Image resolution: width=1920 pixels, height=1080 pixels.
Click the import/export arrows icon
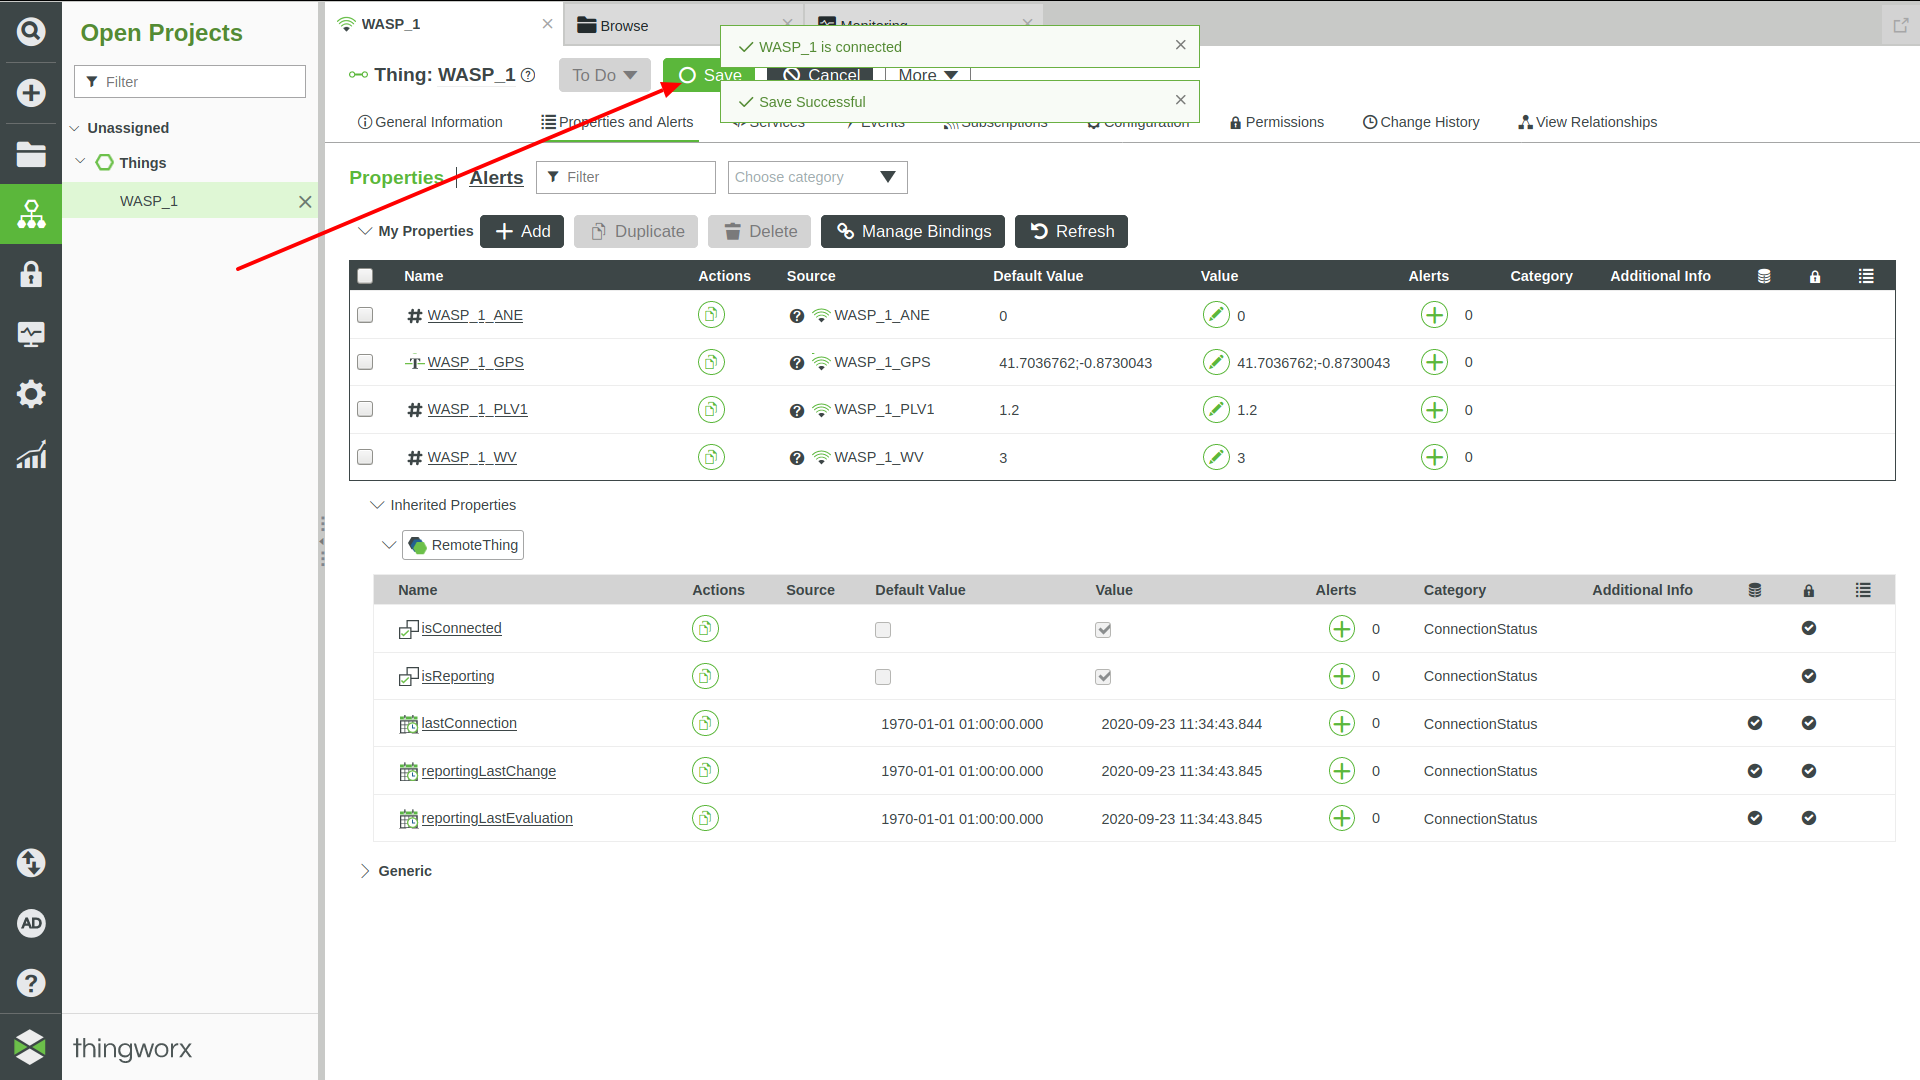point(31,863)
